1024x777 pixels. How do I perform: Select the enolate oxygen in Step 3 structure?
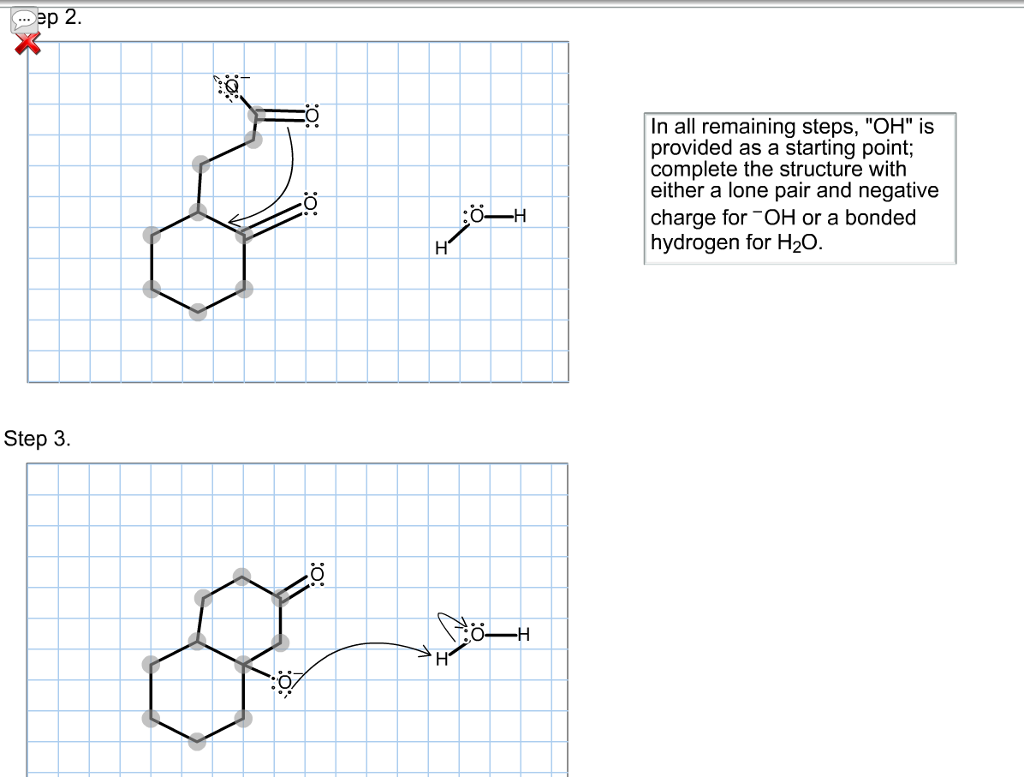tap(285, 681)
